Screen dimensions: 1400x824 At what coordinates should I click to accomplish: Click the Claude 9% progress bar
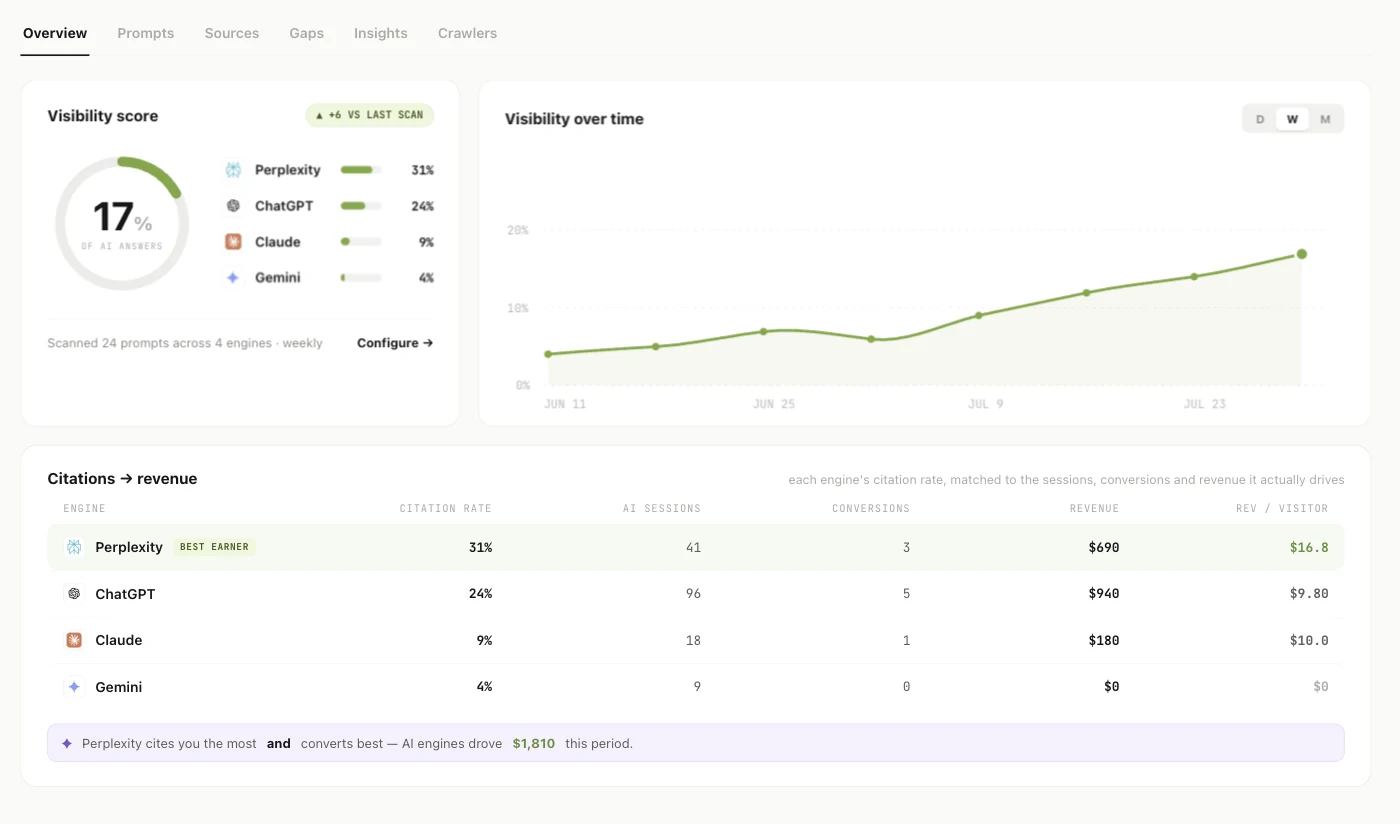click(361, 242)
